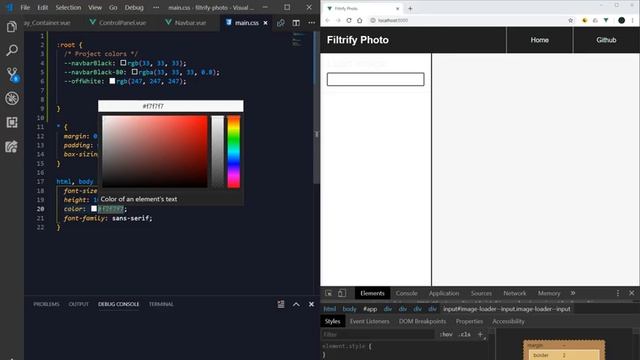Click the navbarBlack-80 color swatch
This screenshot has height=360, width=640.
[x=134, y=72]
